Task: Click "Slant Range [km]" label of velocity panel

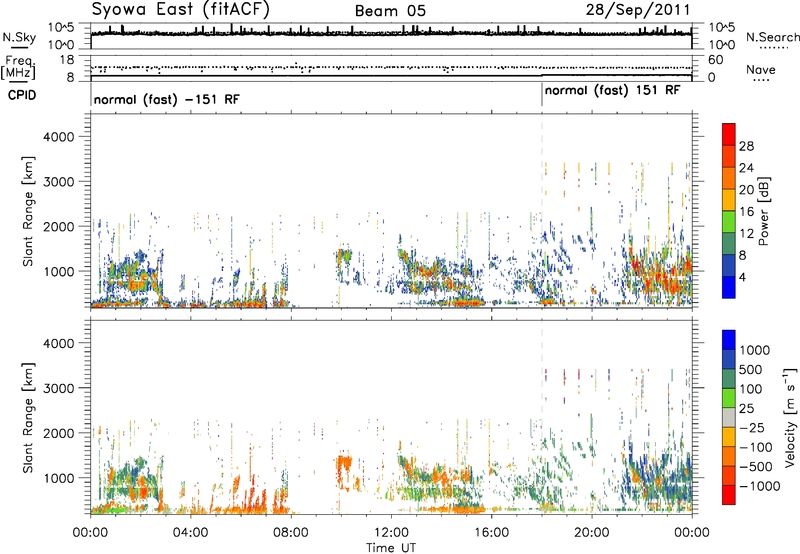Action: (x=28, y=418)
